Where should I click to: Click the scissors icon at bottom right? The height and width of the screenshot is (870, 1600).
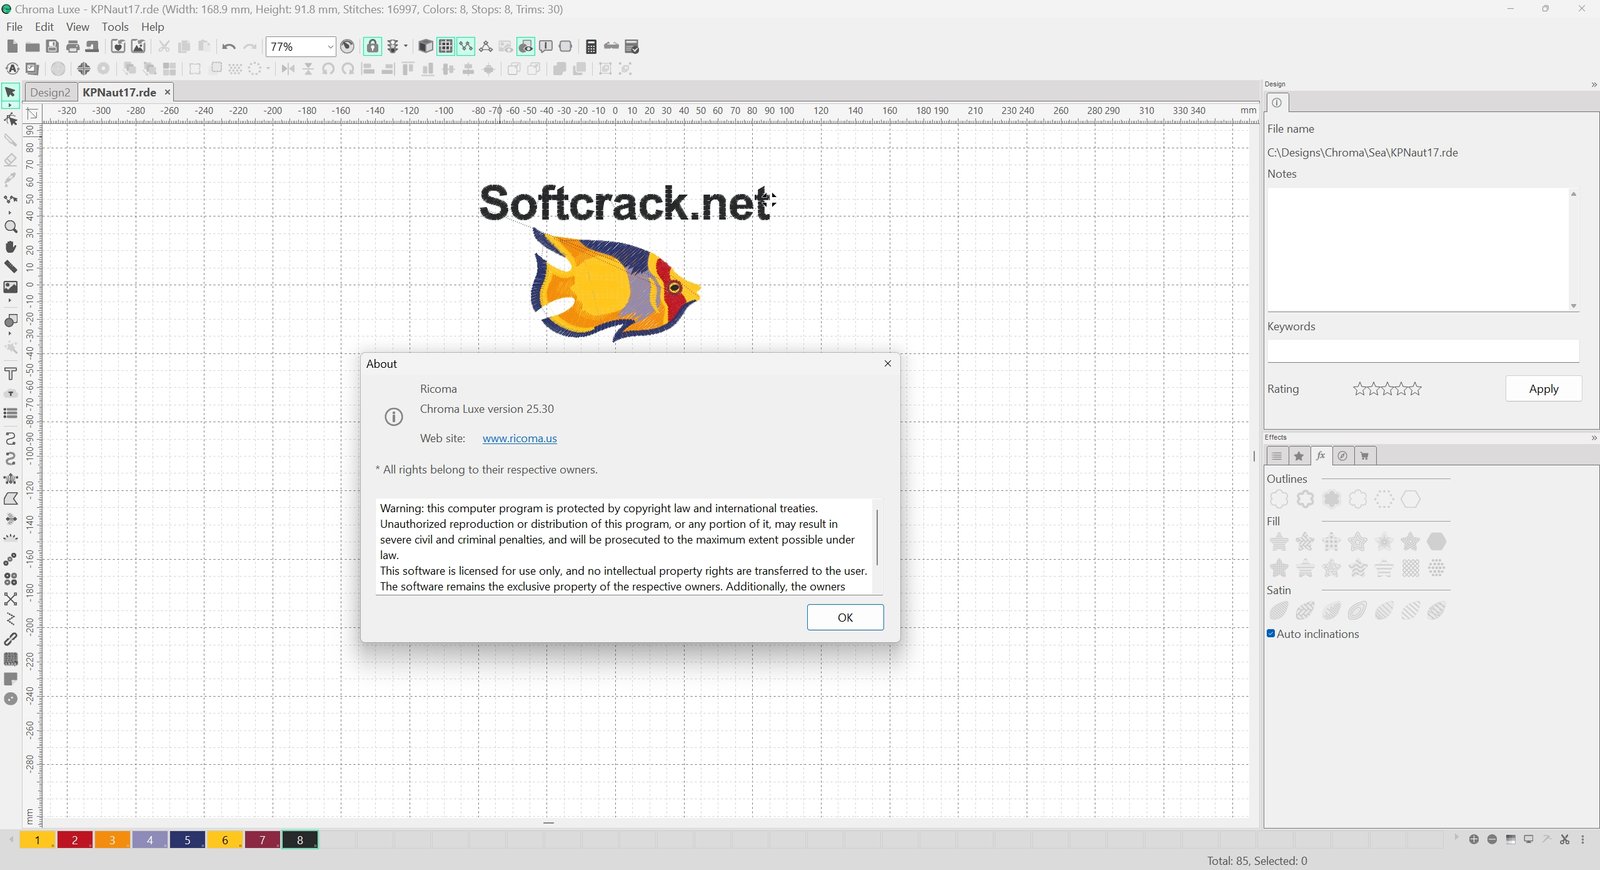(1564, 839)
